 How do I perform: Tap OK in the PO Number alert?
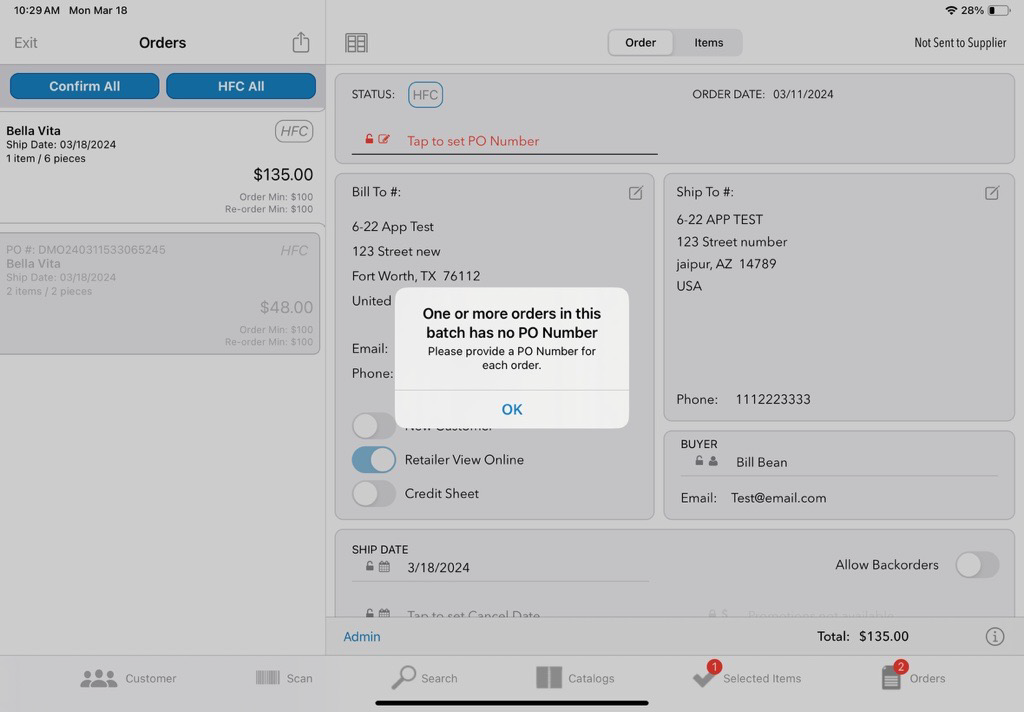[511, 410]
